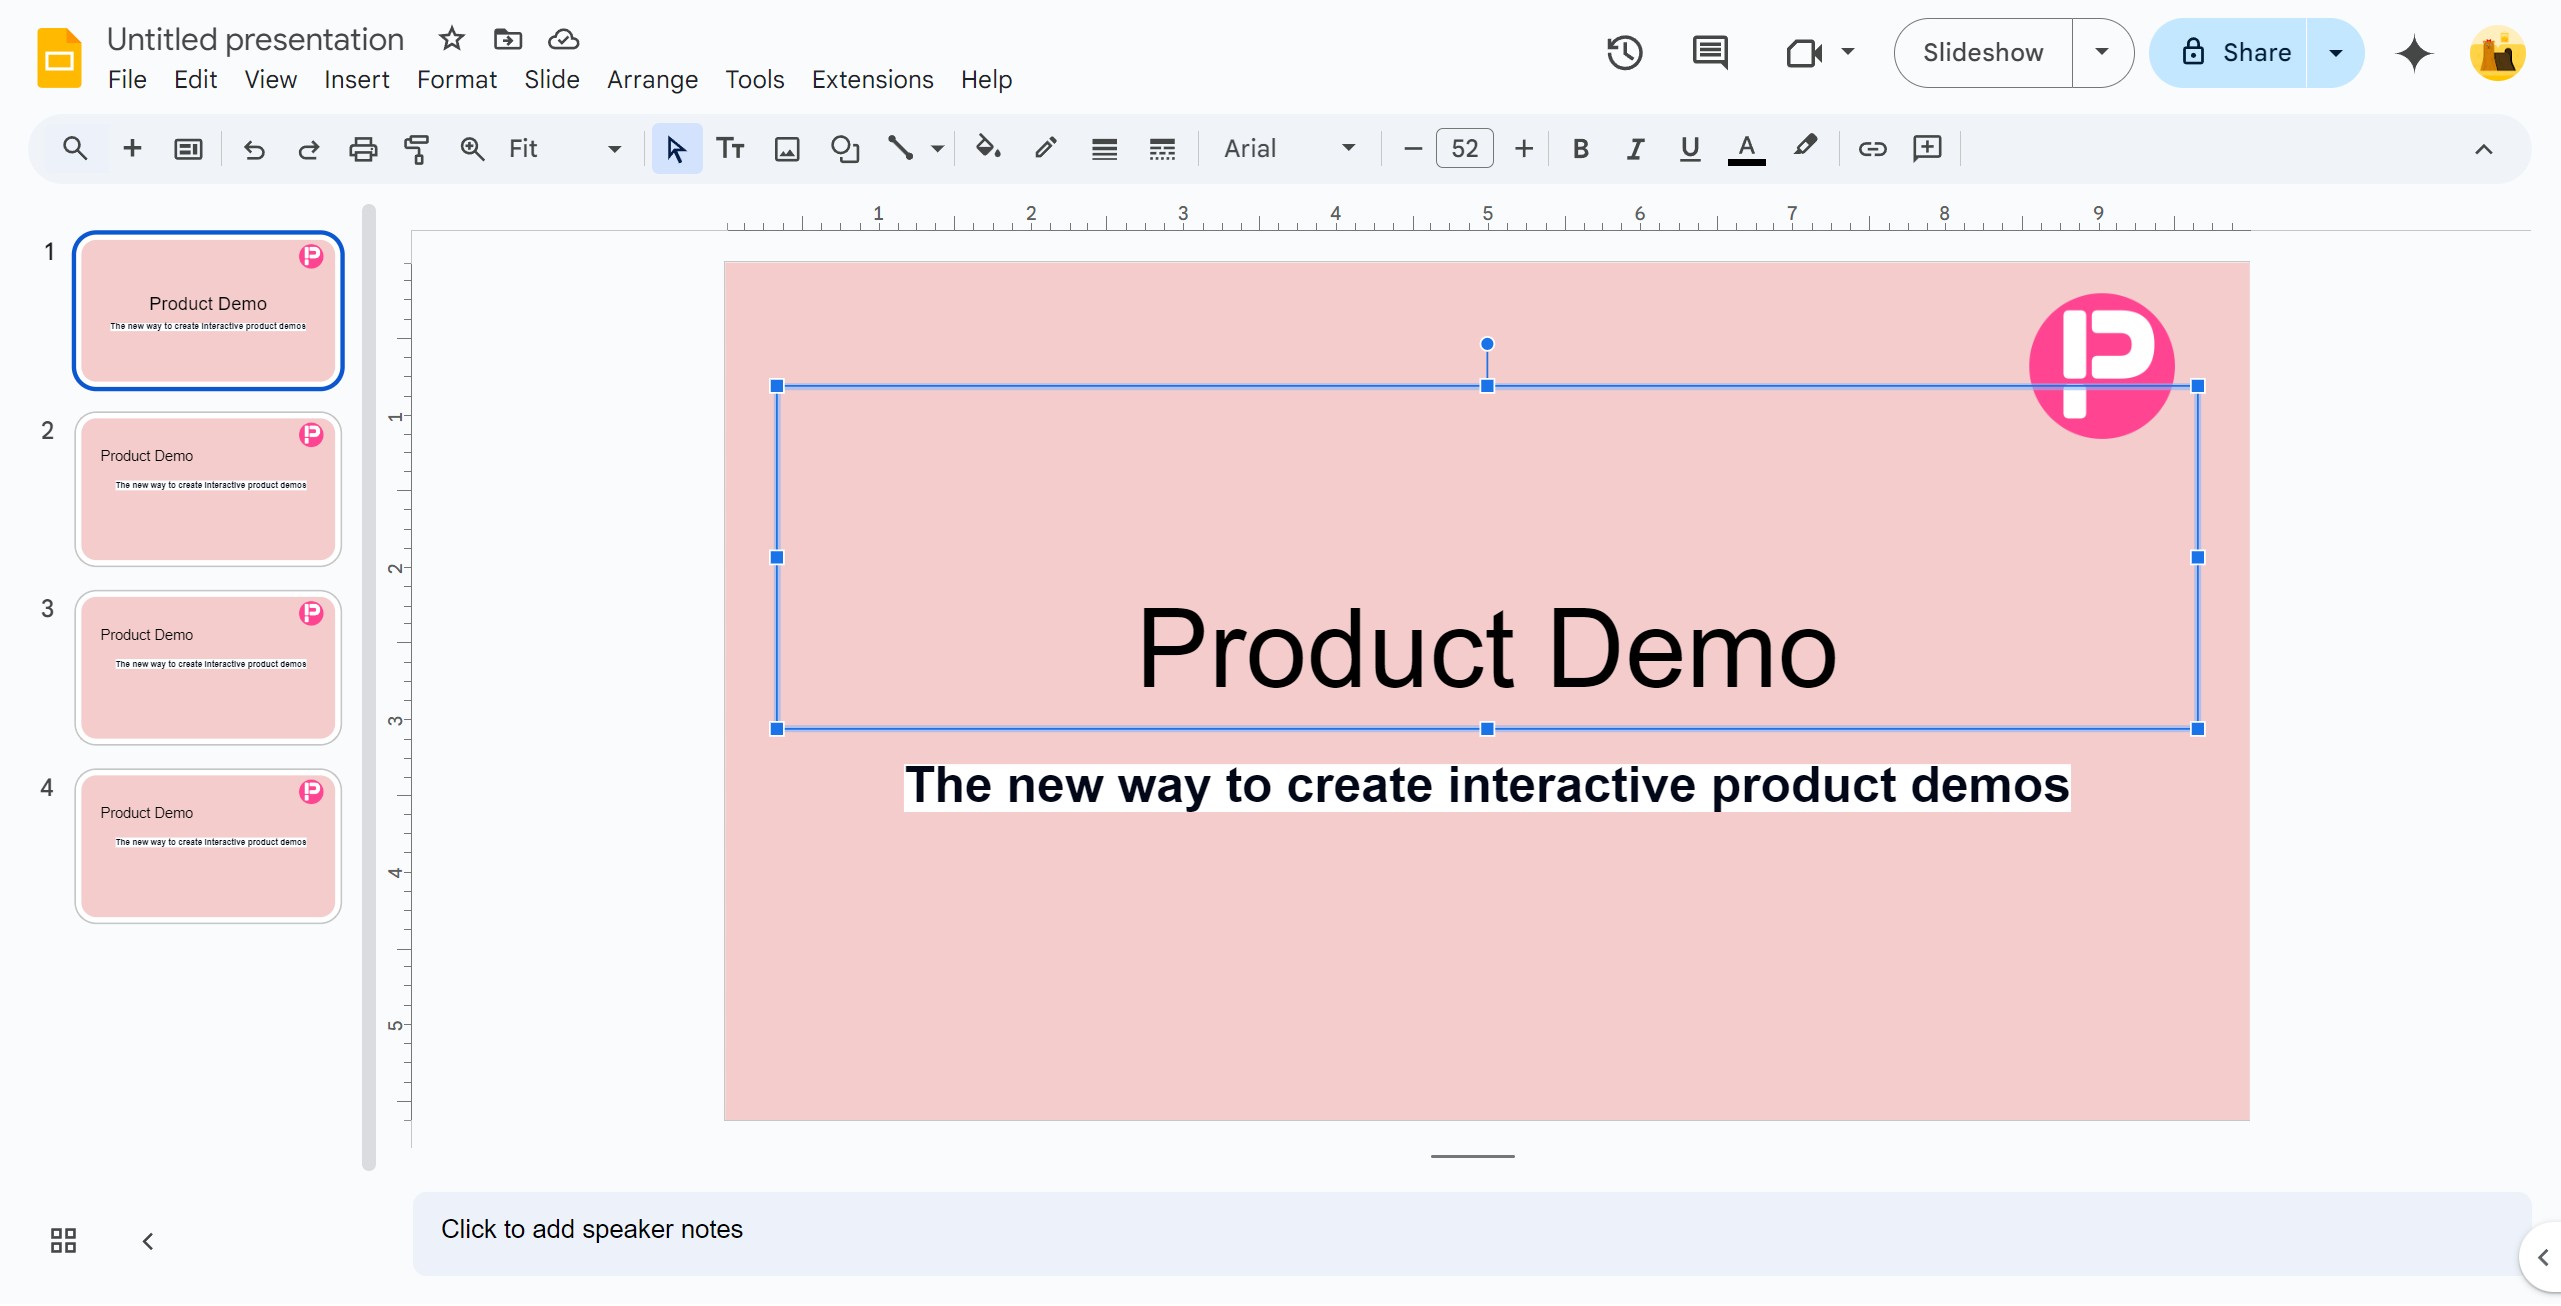The height and width of the screenshot is (1306, 2561).
Task: Expand the line tool dropdown arrow
Action: tap(937, 149)
